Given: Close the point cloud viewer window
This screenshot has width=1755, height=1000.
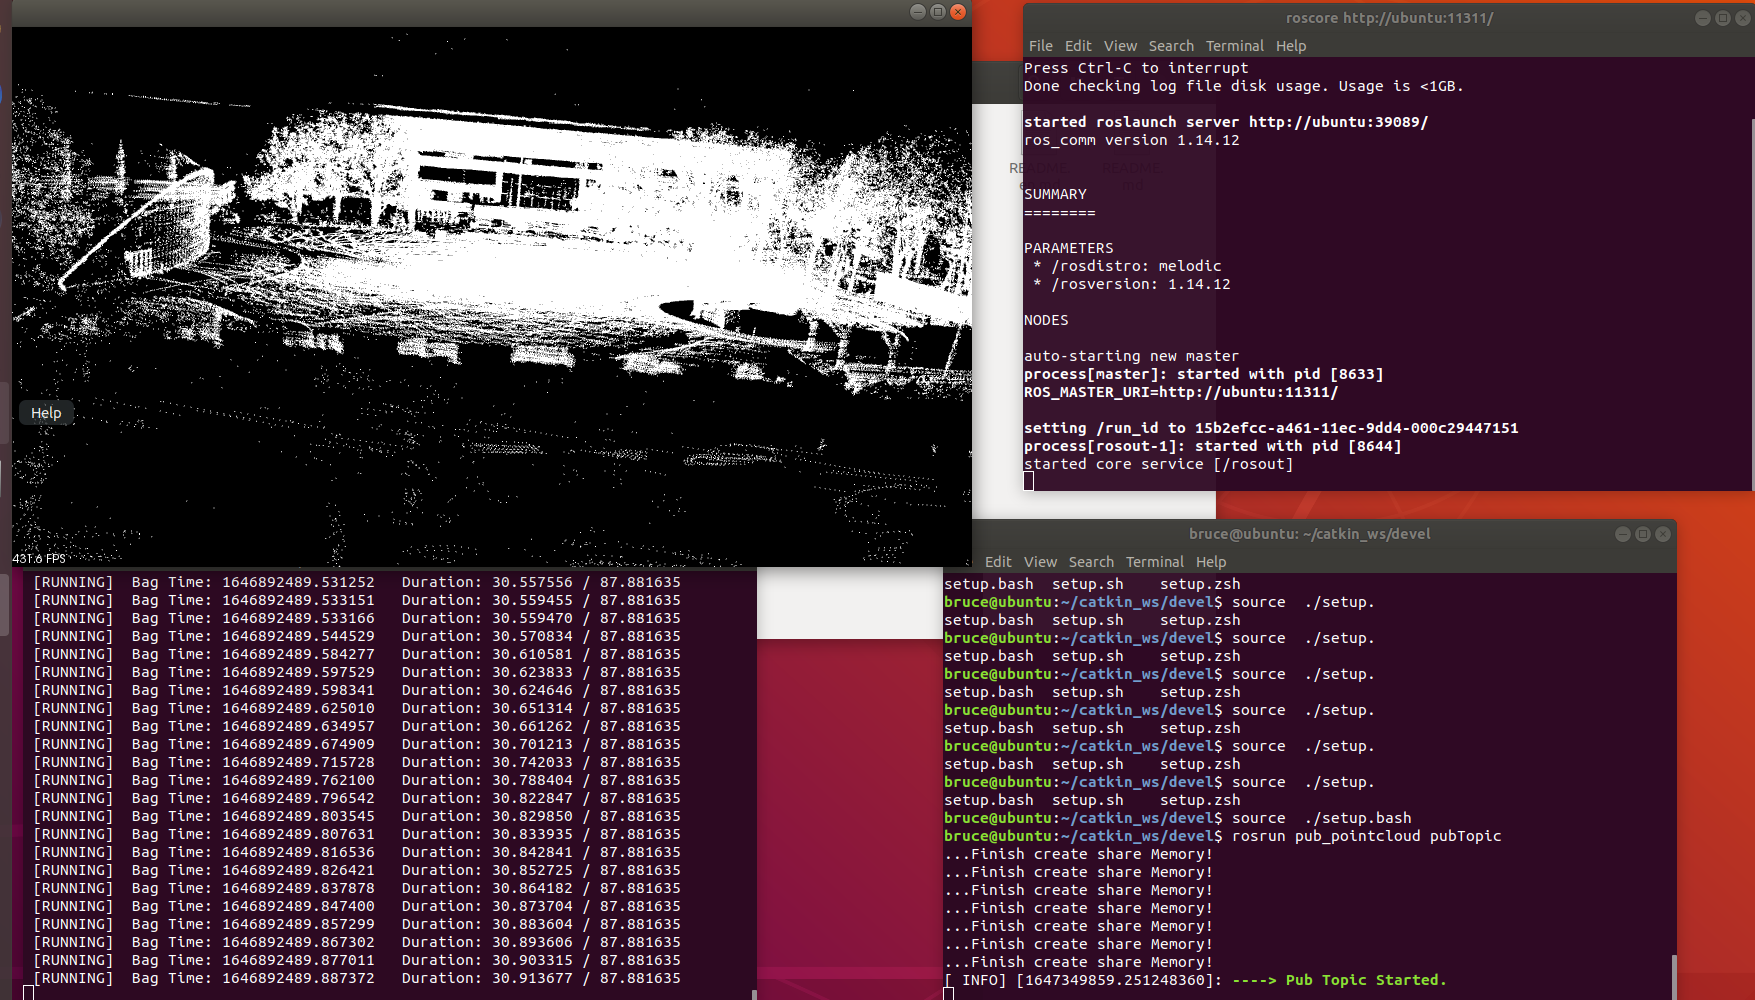Looking at the screenshot, I should (x=958, y=12).
